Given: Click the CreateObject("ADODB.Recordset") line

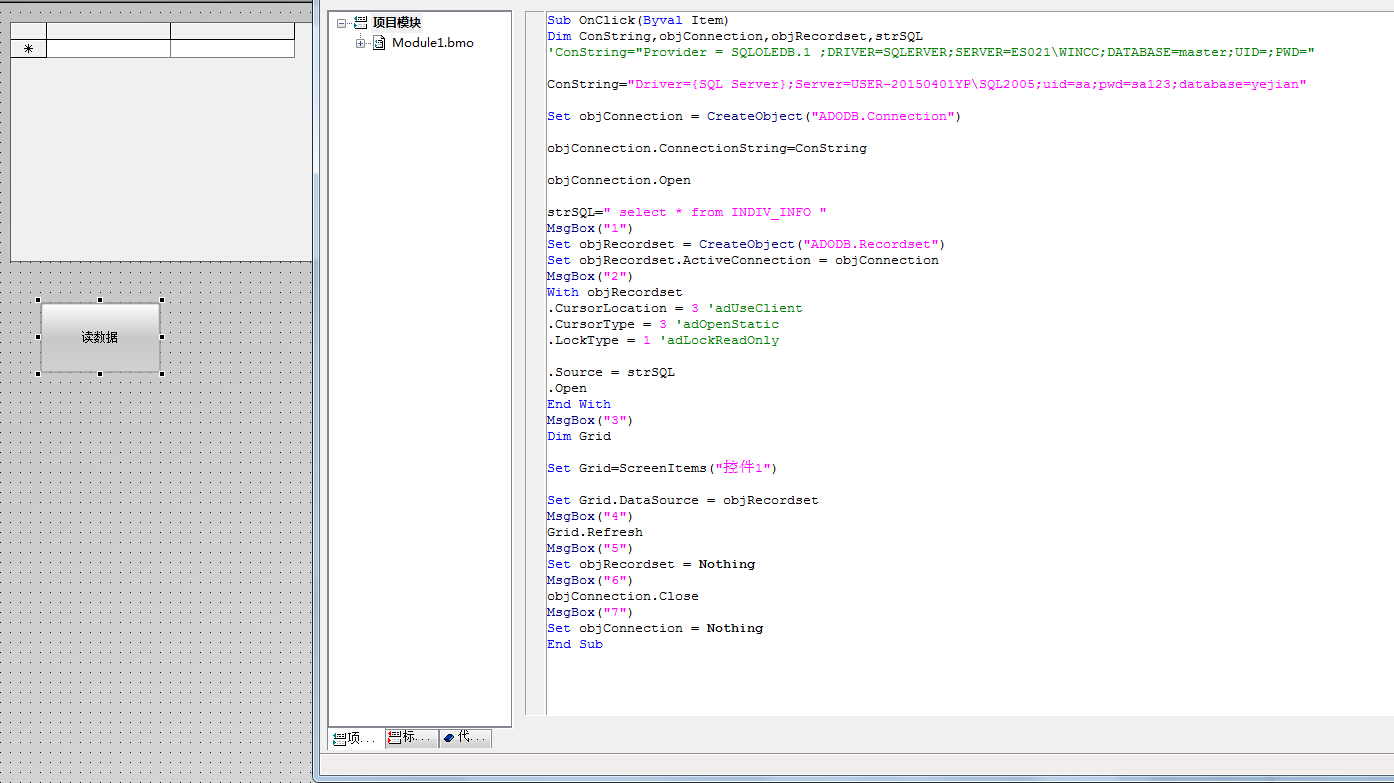Looking at the screenshot, I should click(x=746, y=244).
